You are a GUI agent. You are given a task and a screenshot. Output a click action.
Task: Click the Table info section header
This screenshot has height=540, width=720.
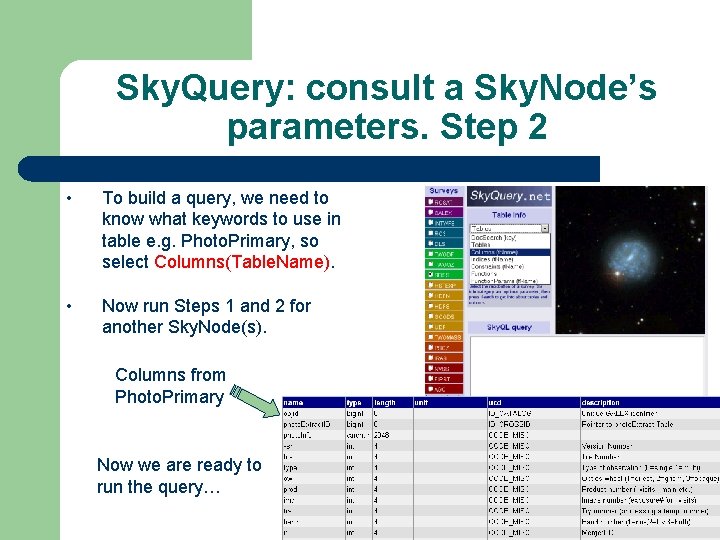pyautogui.click(x=509, y=214)
